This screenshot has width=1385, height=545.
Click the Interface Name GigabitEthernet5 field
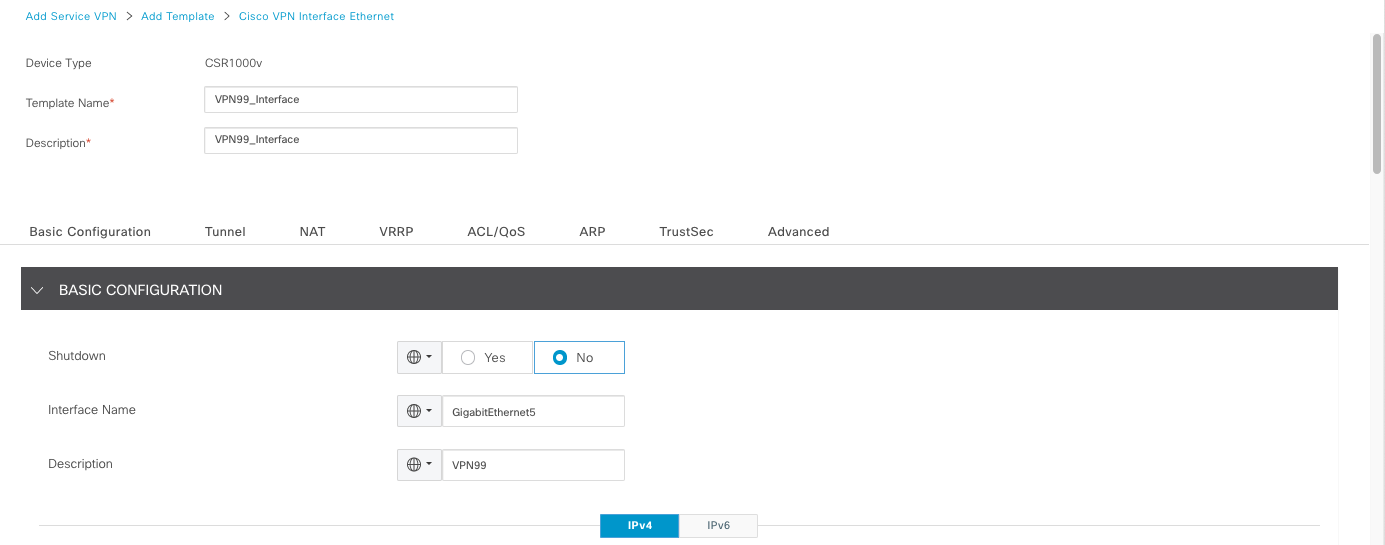[x=533, y=411]
